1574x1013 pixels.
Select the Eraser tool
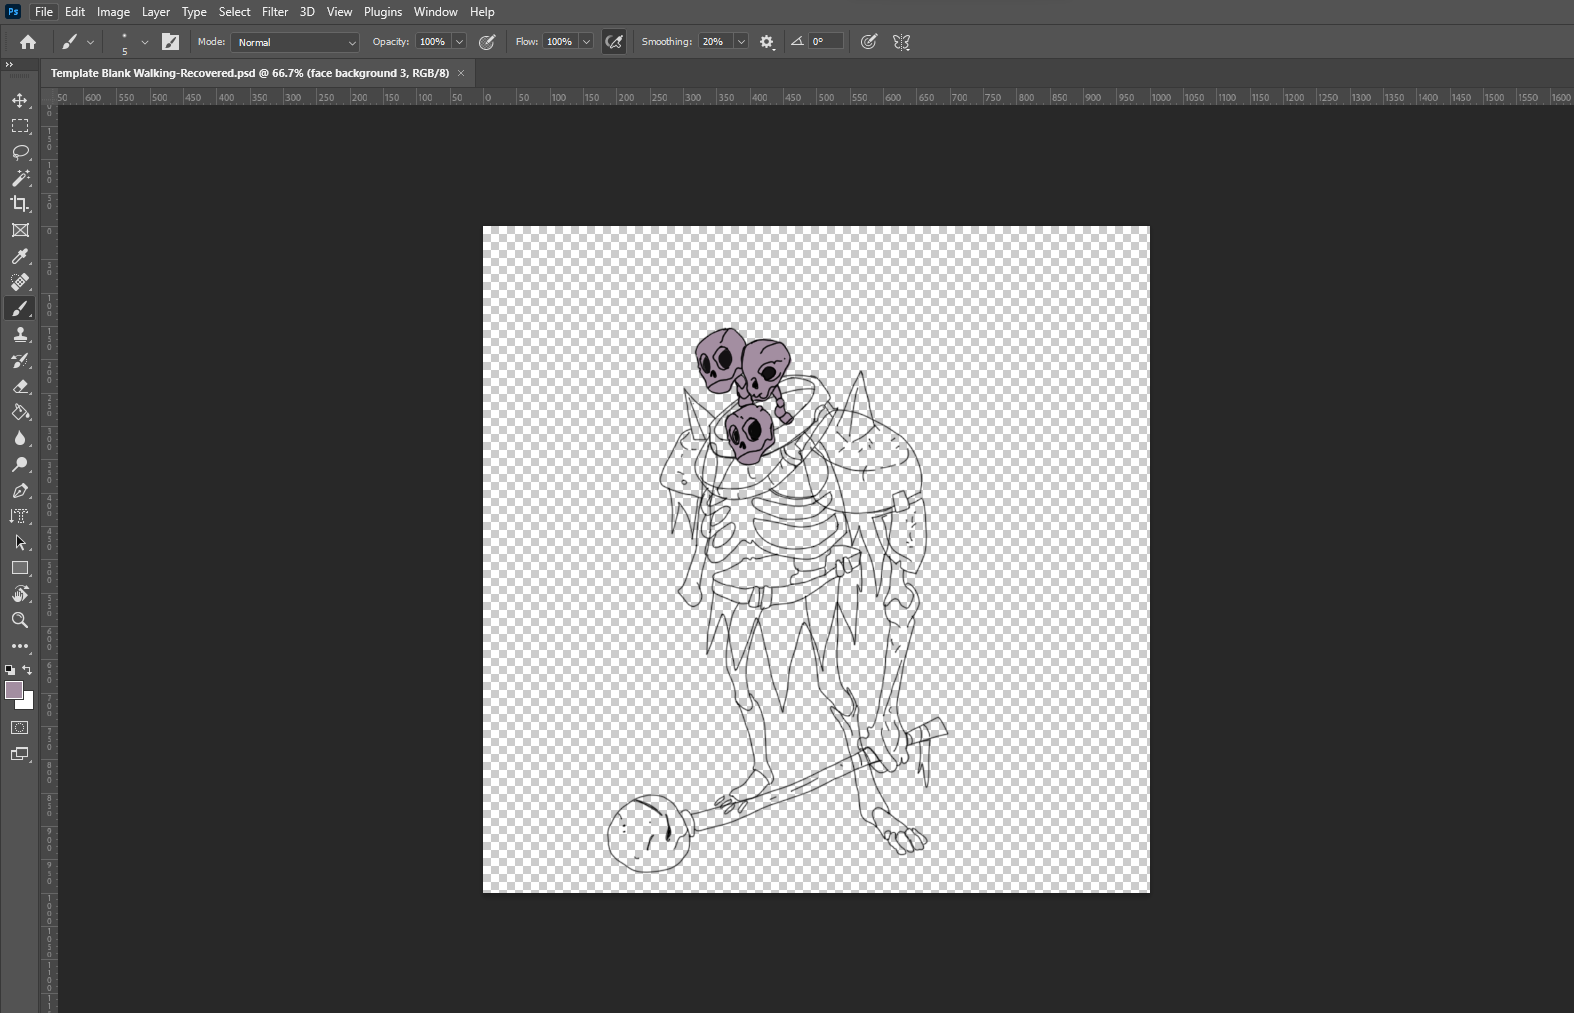(20, 386)
